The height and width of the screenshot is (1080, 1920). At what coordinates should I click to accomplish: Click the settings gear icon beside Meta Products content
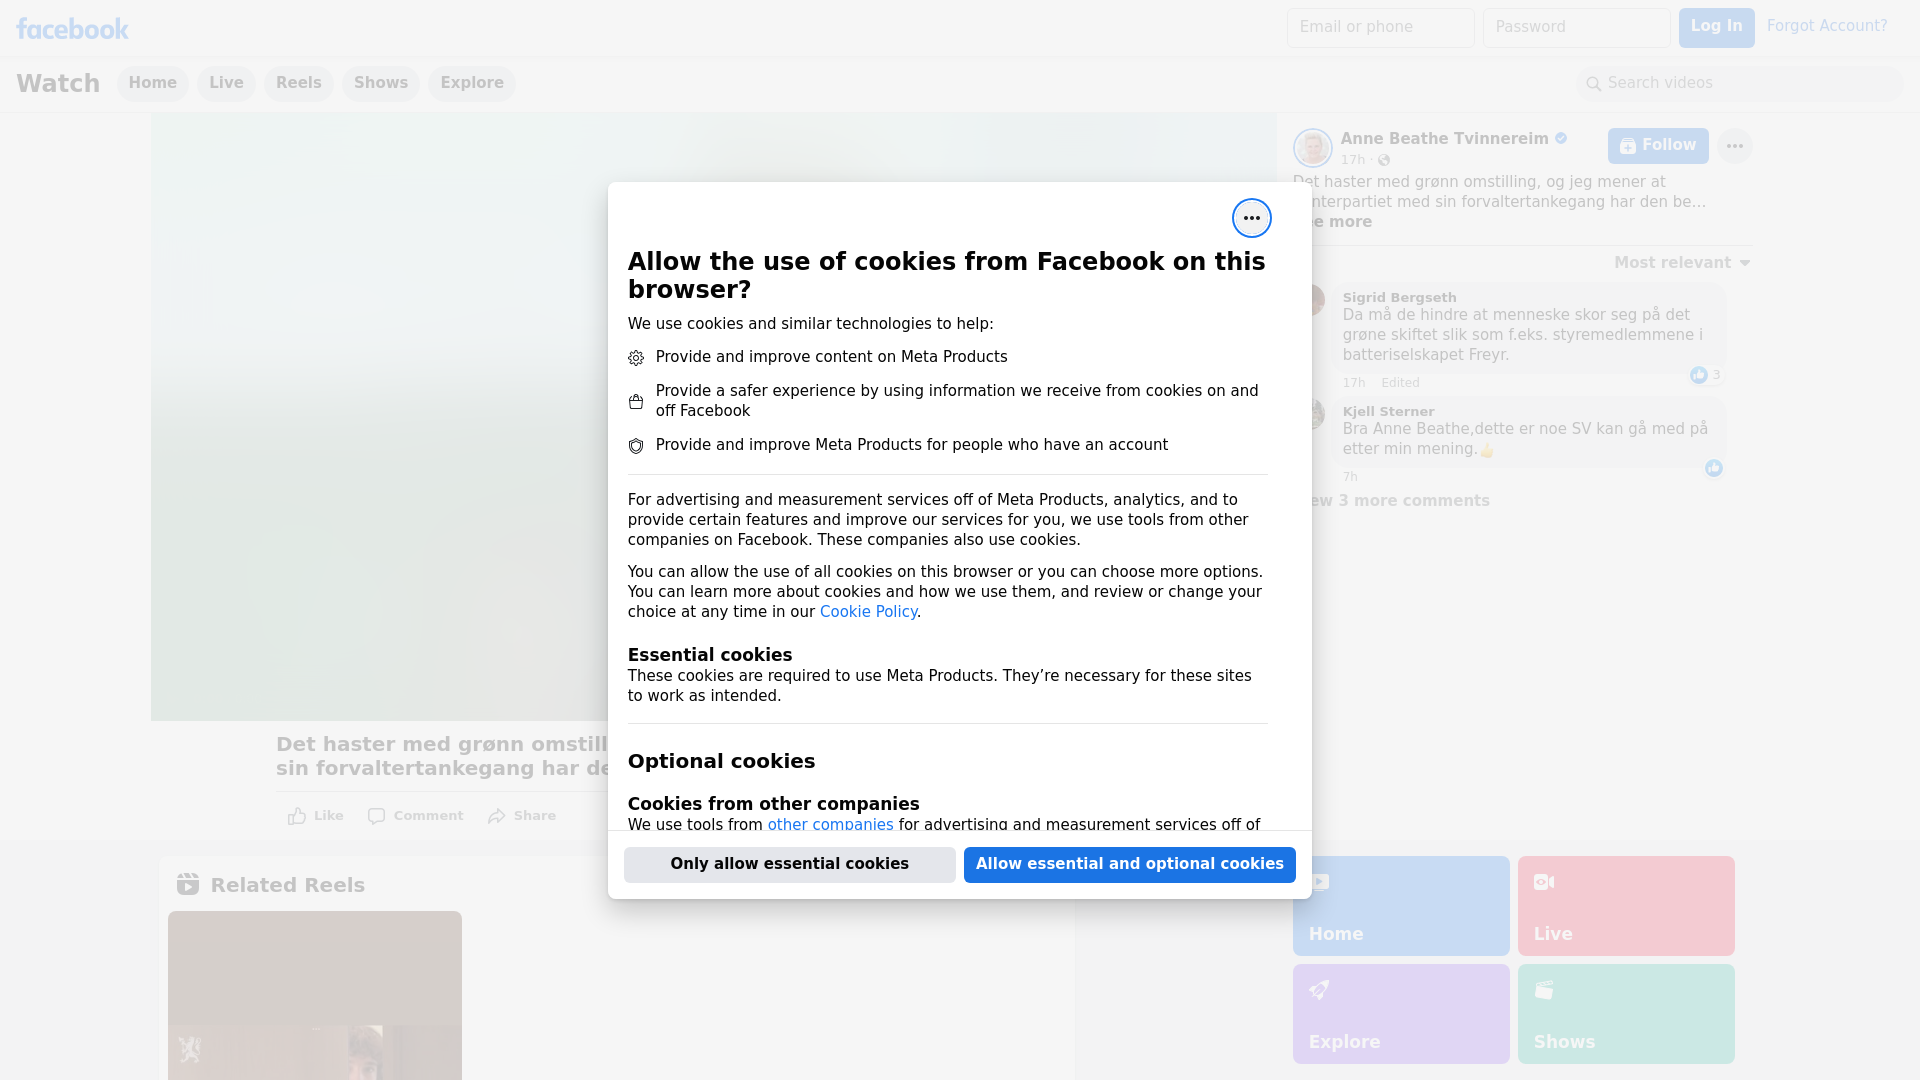click(636, 358)
